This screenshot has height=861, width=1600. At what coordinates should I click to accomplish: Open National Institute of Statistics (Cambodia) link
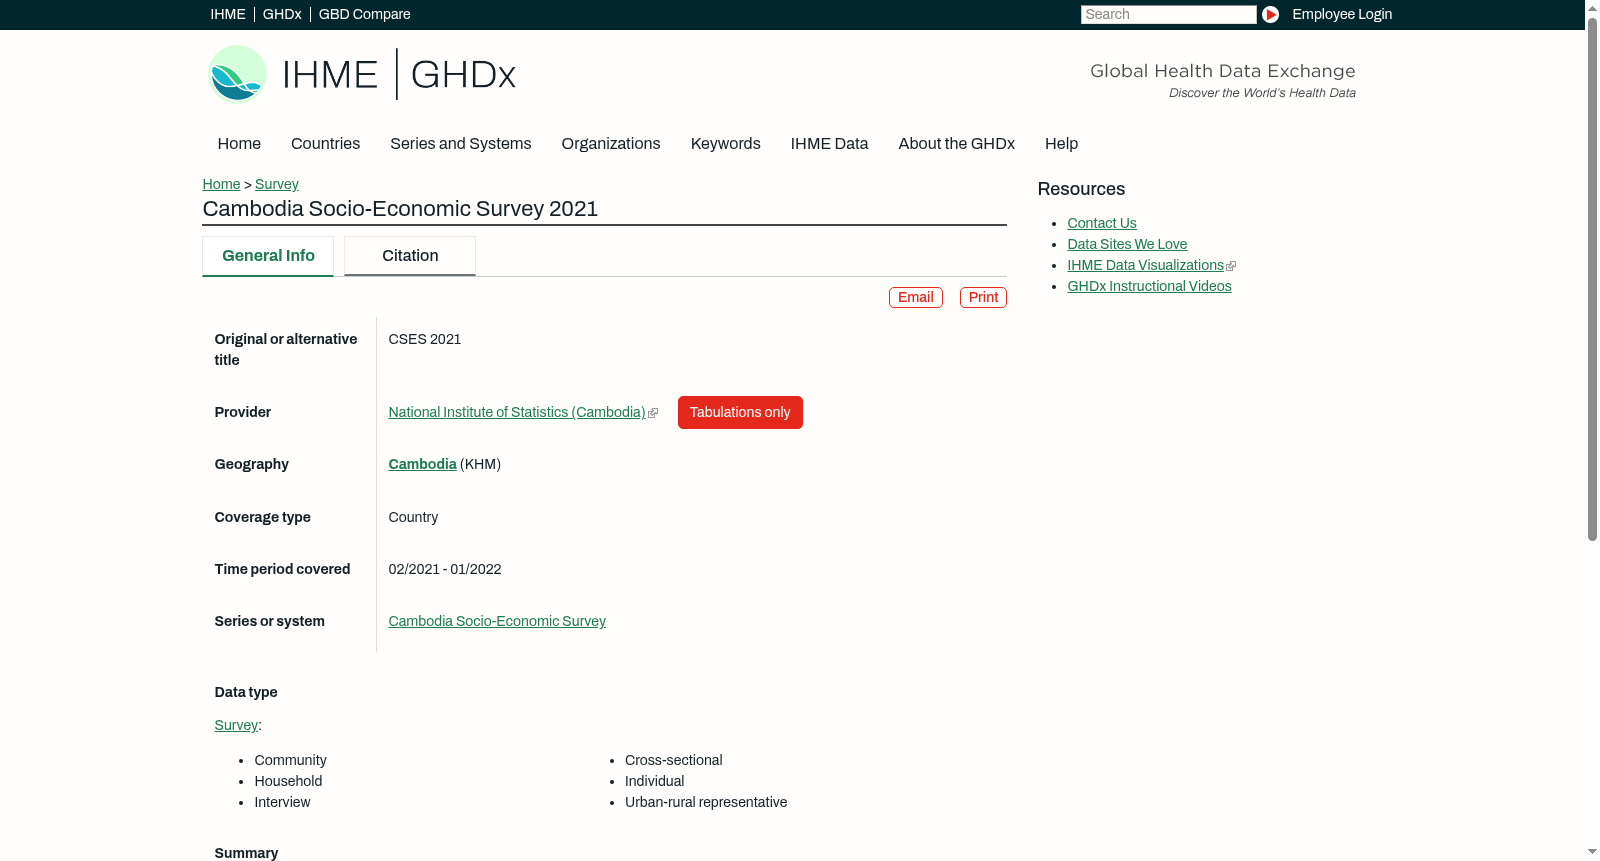click(517, 412)
